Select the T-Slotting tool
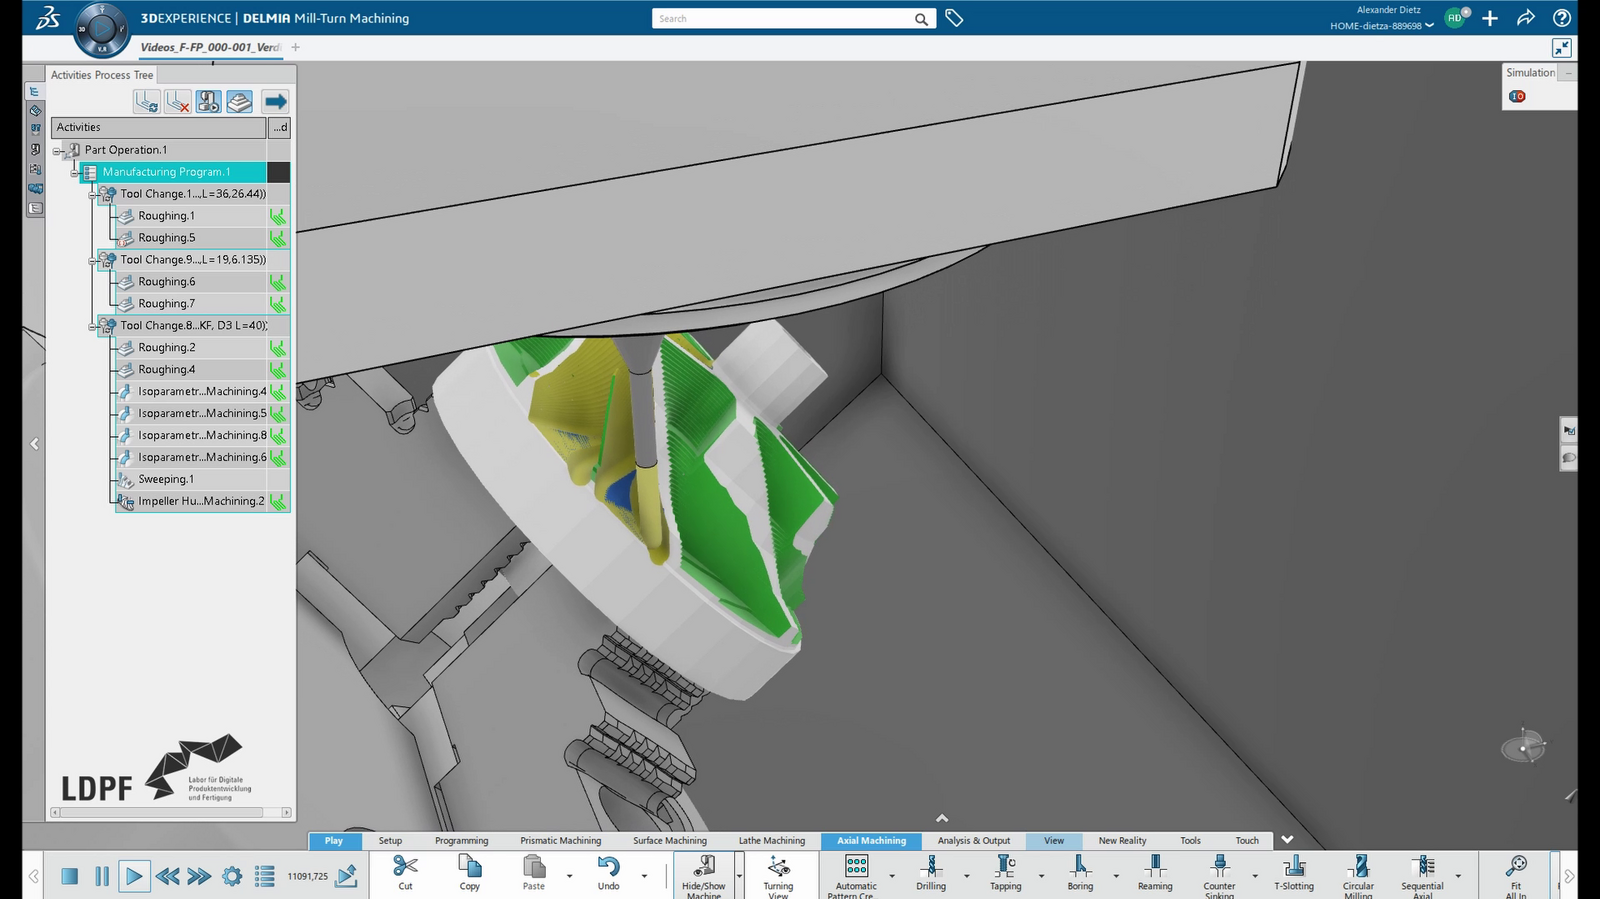 pos(1294,872)
